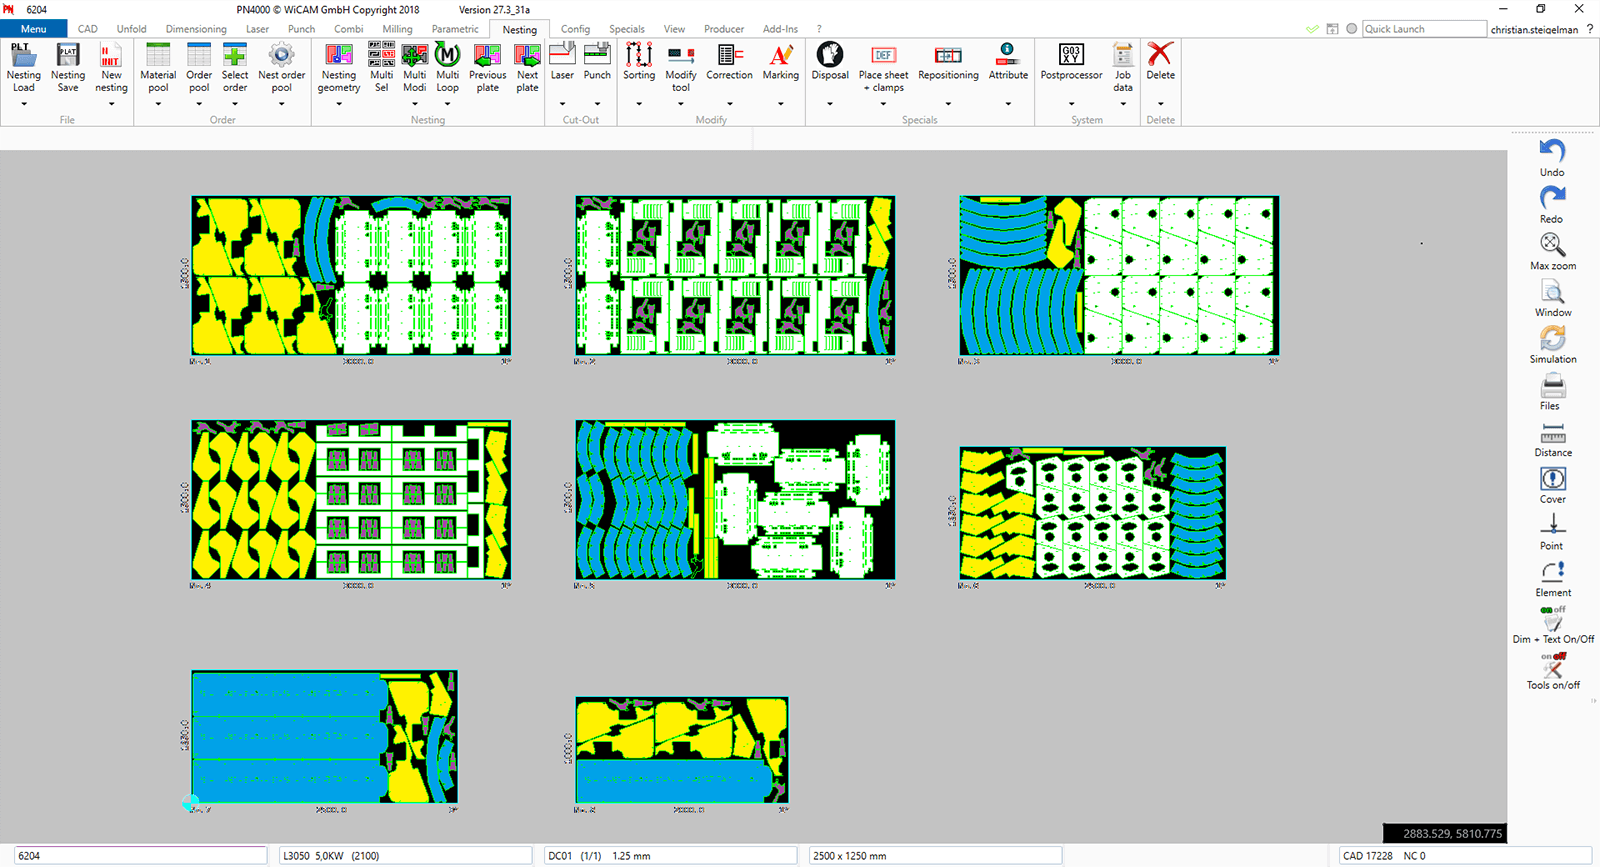Expand the Nesting Load dropdown arrow
Viewport: 1600px width, 867px height.
(24, 104)
